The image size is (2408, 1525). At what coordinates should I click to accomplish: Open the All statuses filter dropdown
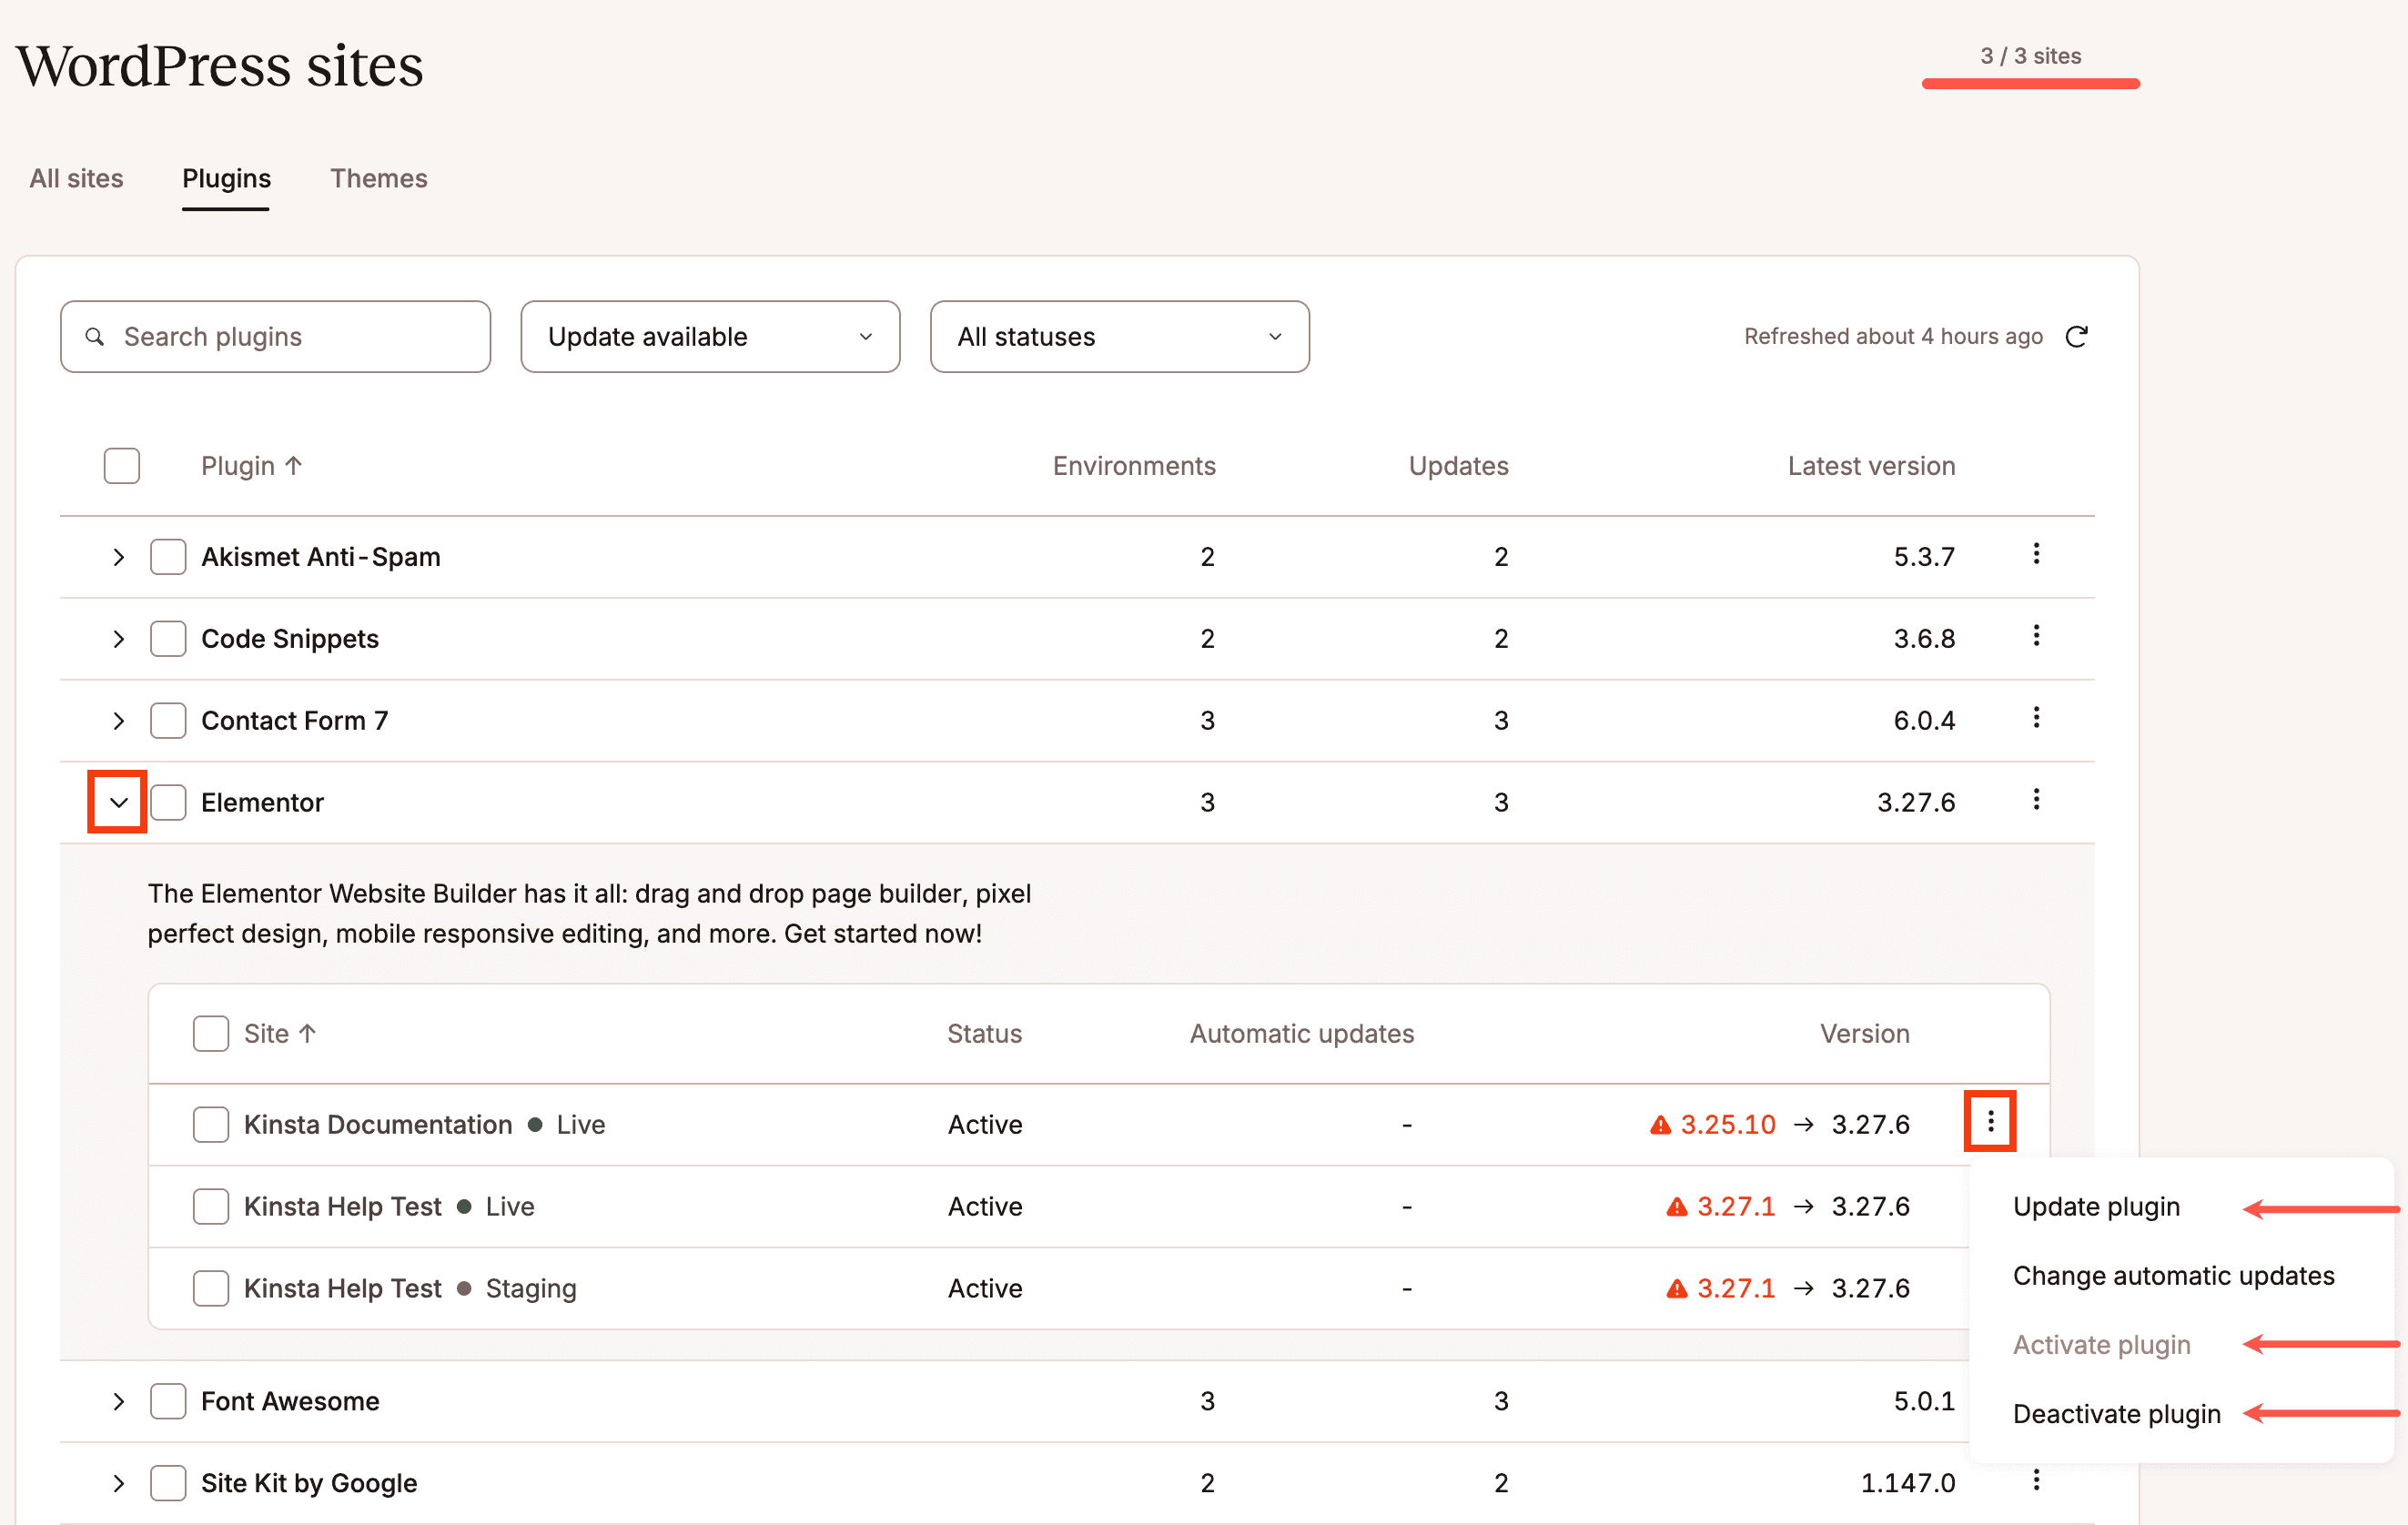click(x=1119, y=337)
